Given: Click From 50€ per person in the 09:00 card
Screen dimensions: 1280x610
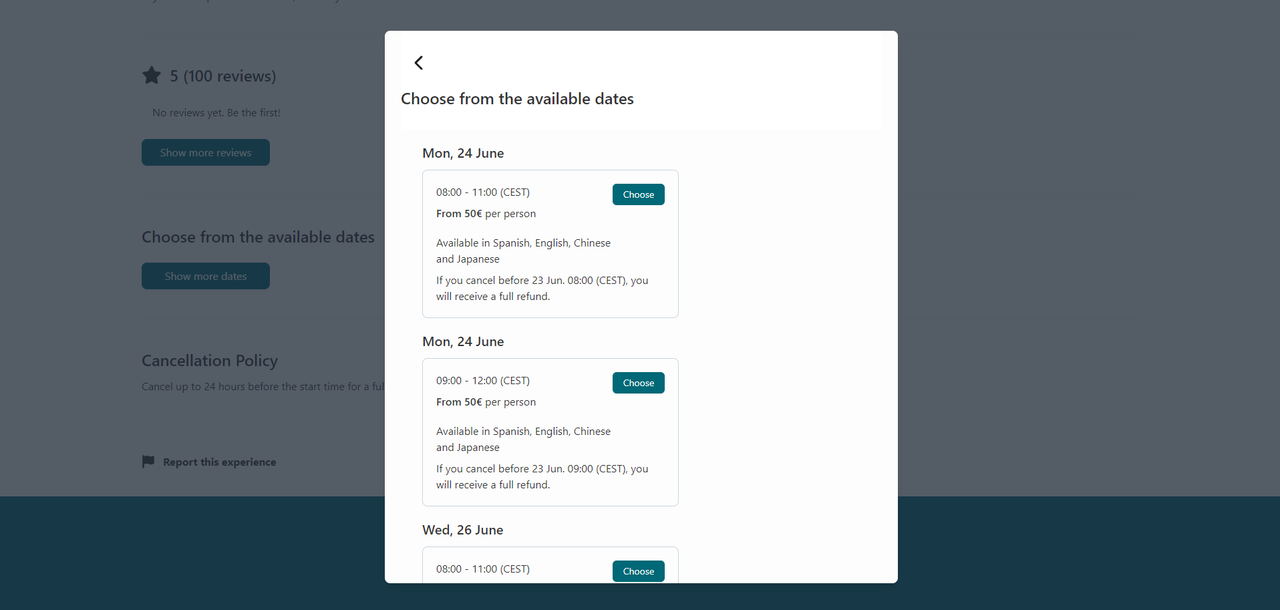Looking at the screenshot, I should click(x=486, y=402).
